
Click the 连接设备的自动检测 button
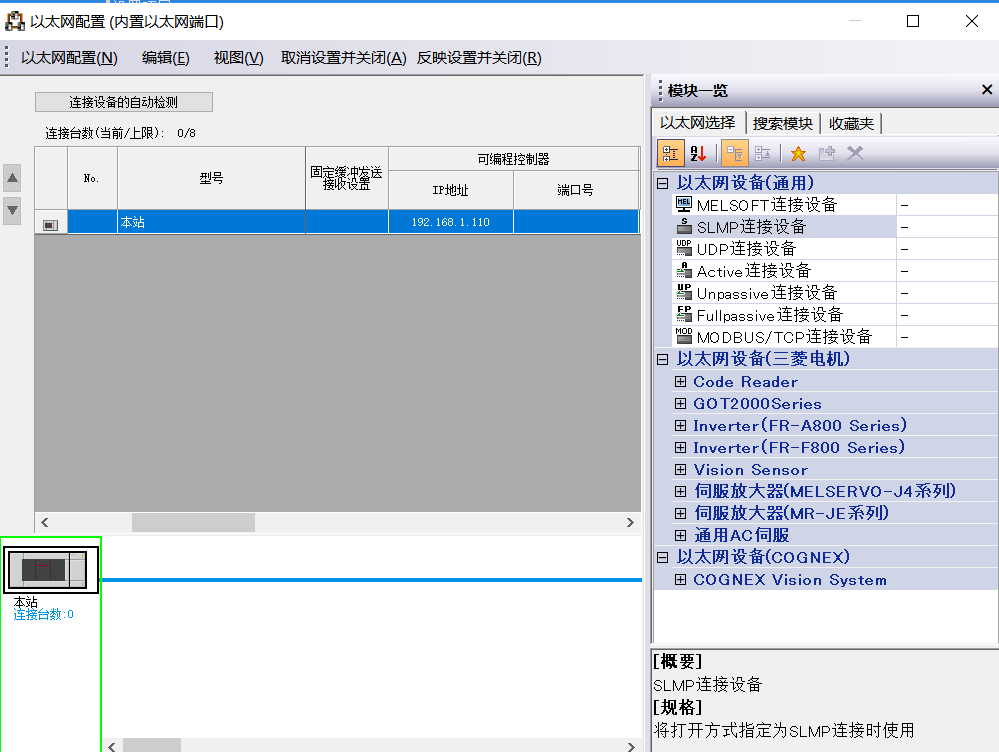click(x=124, y=102)
